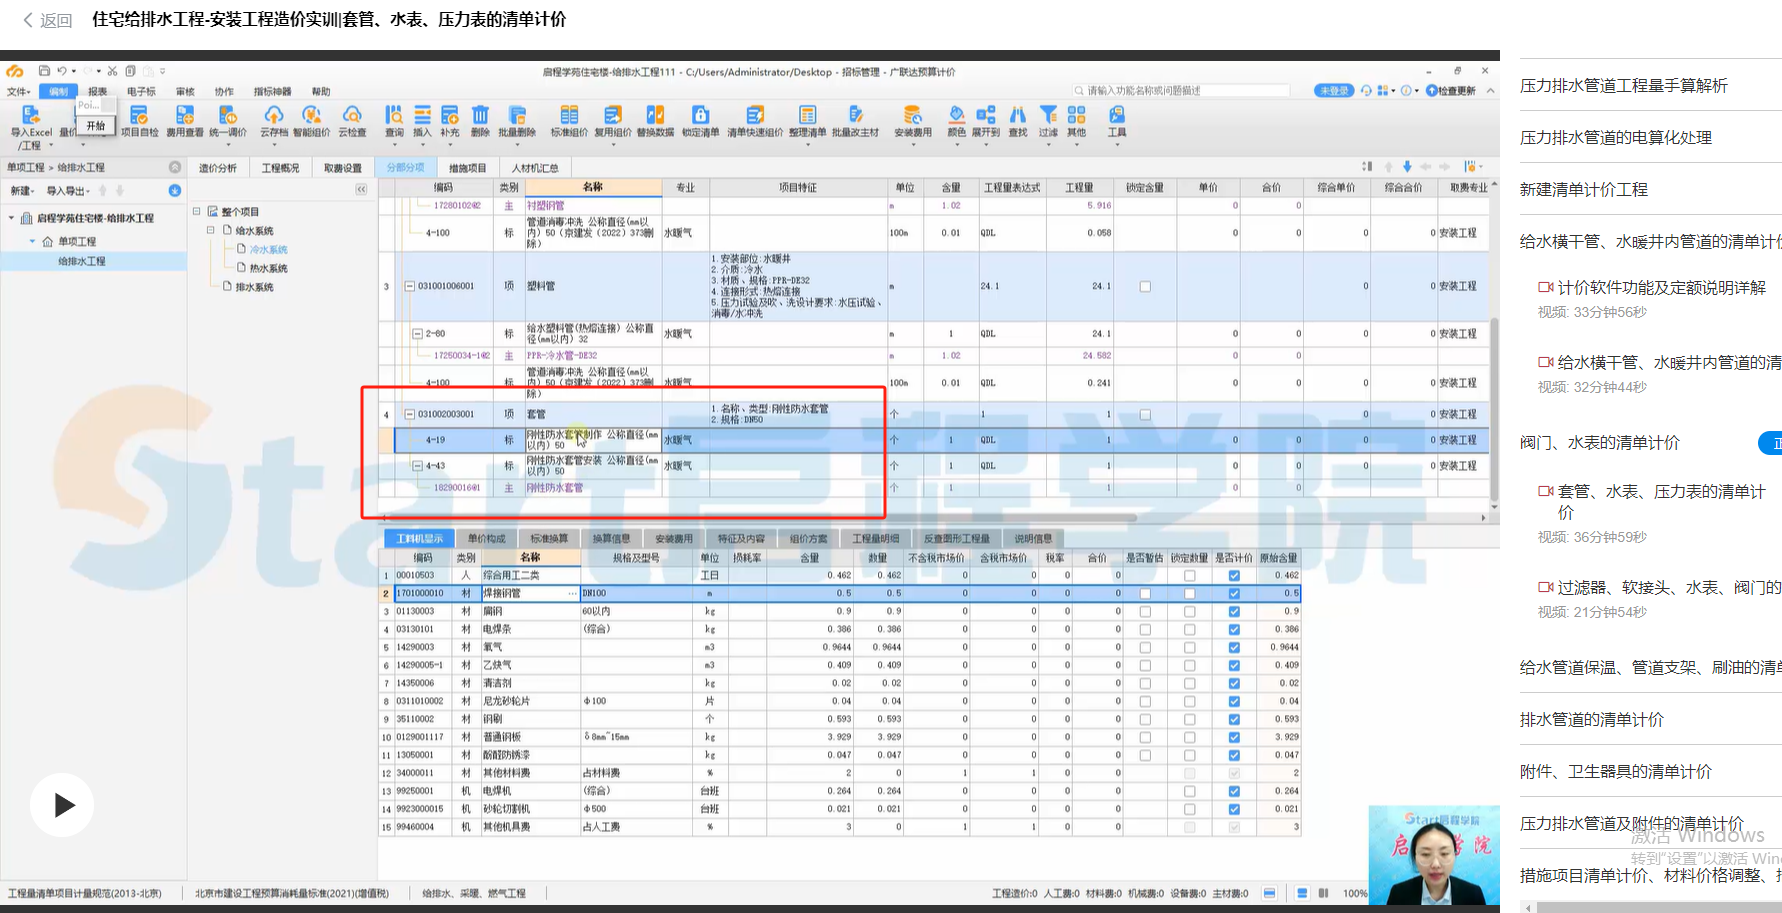Click the 删除 delete trash icon
1782x913 pixels.
click(x=480, y=121)
